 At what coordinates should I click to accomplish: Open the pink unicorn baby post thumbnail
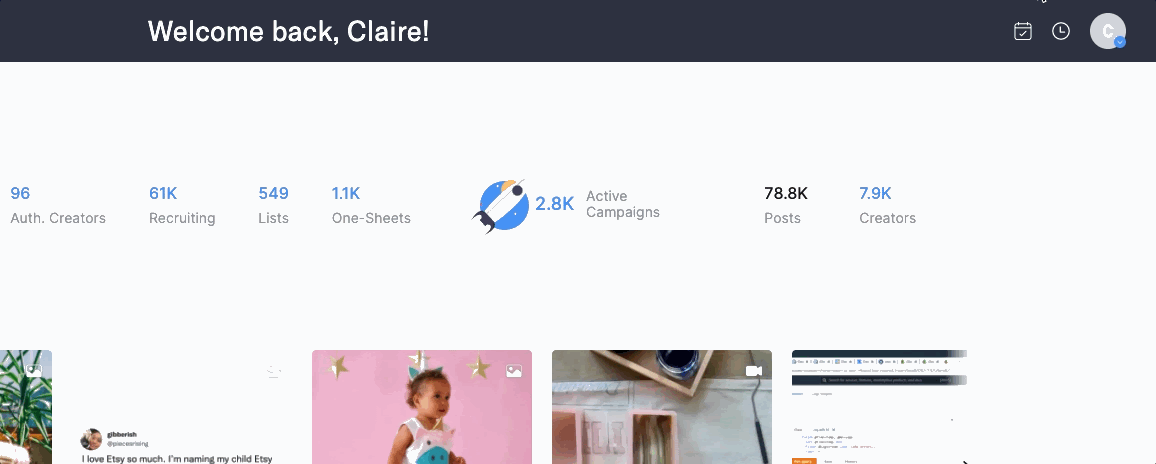(x=422, y=407)
